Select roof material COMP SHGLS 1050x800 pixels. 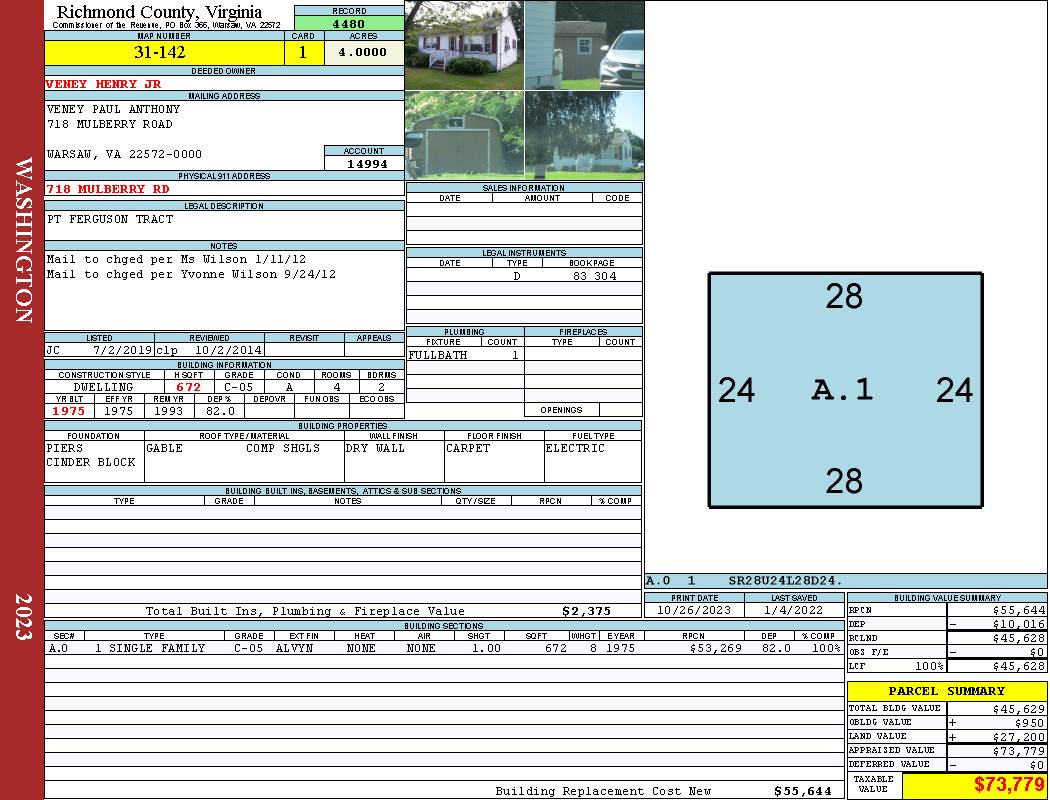point(283,449)
